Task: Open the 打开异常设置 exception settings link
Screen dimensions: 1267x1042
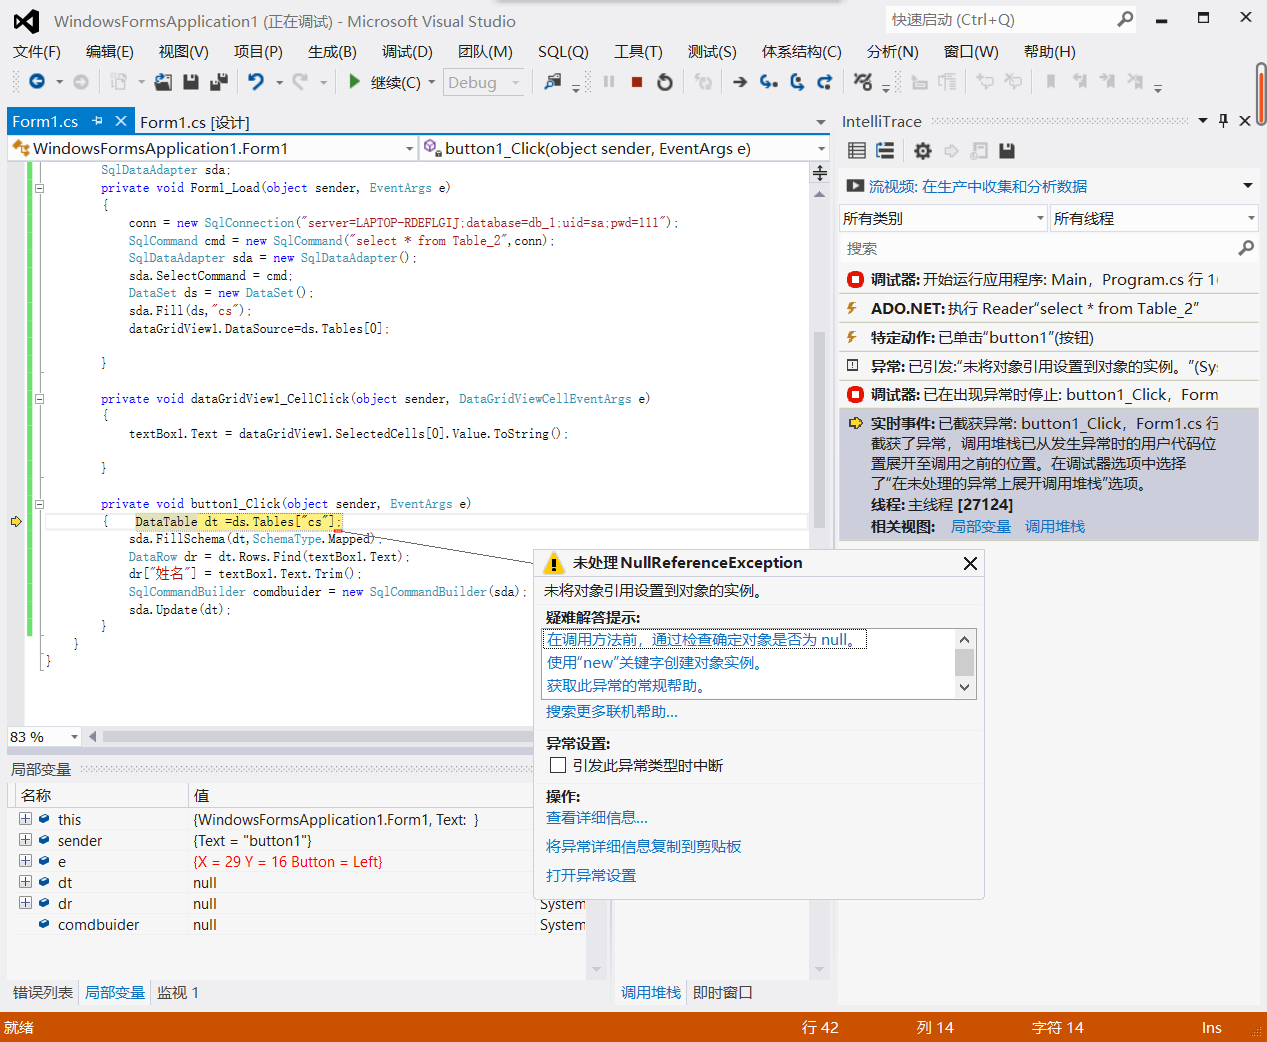Action: [x=591, y=875]
